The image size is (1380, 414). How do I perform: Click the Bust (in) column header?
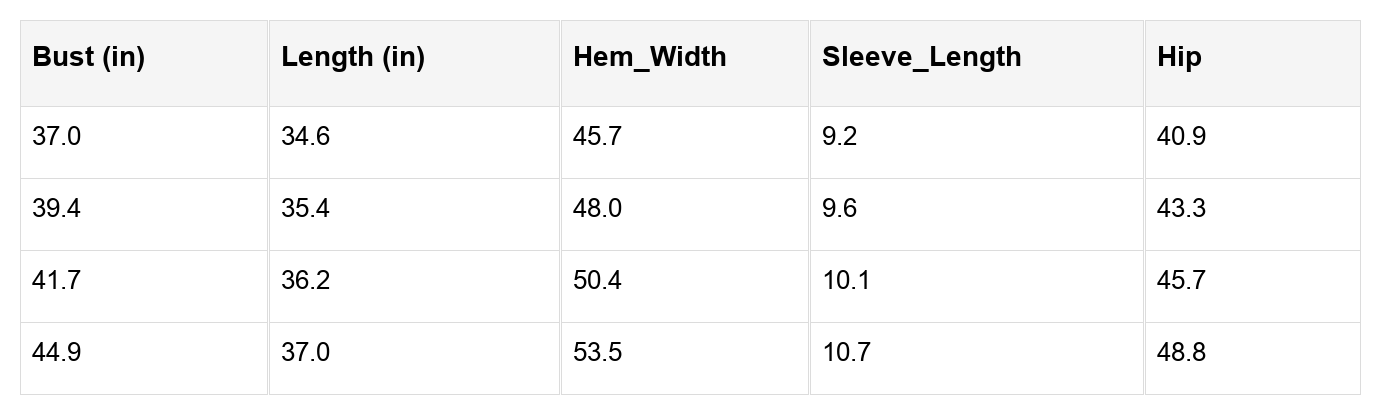coord(89,57)
